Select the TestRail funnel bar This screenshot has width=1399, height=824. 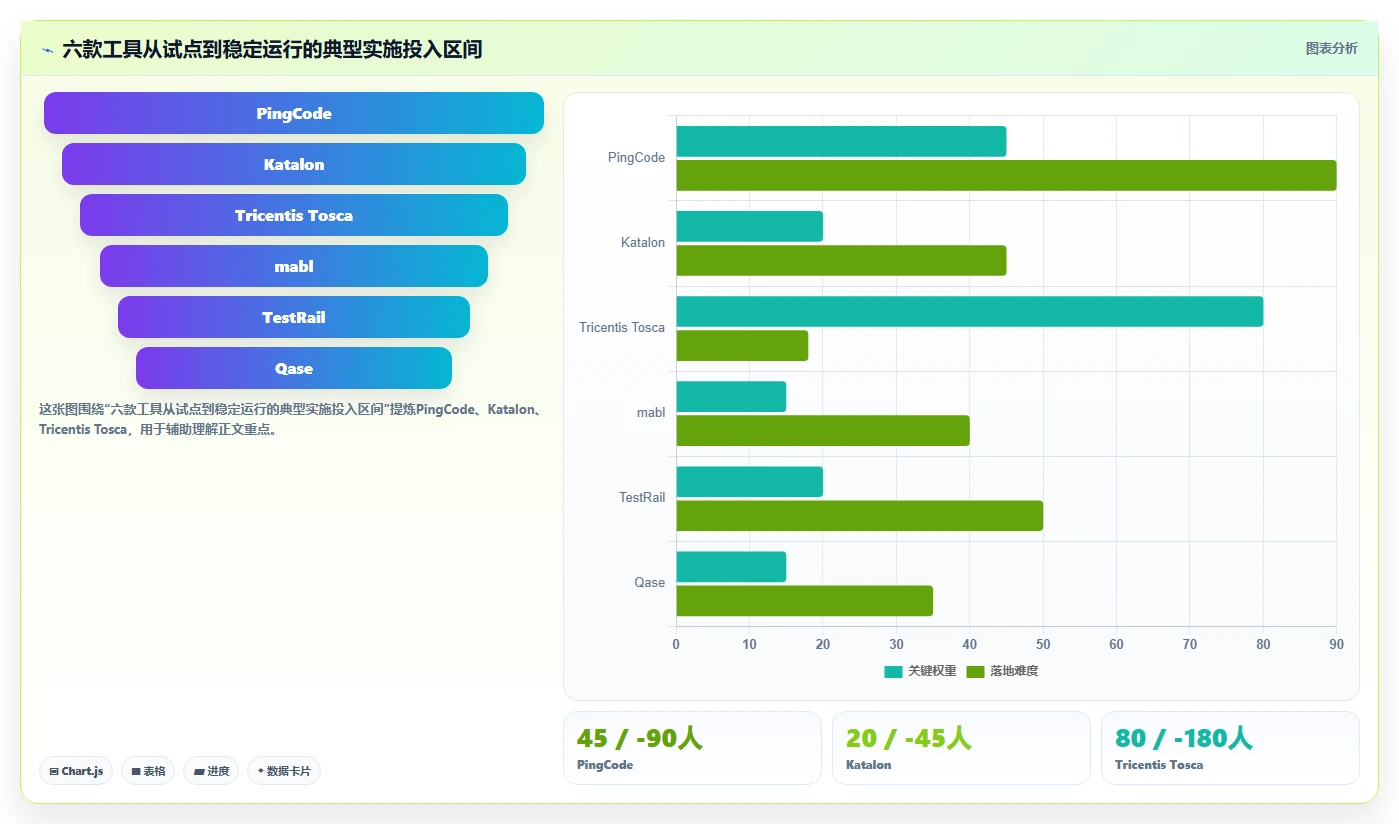click(x=294, y=317)
